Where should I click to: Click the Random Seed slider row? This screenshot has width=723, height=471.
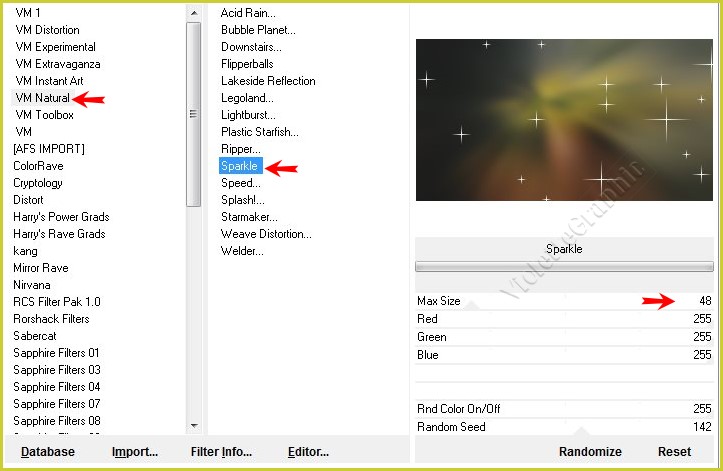click(x=564, y=427)
